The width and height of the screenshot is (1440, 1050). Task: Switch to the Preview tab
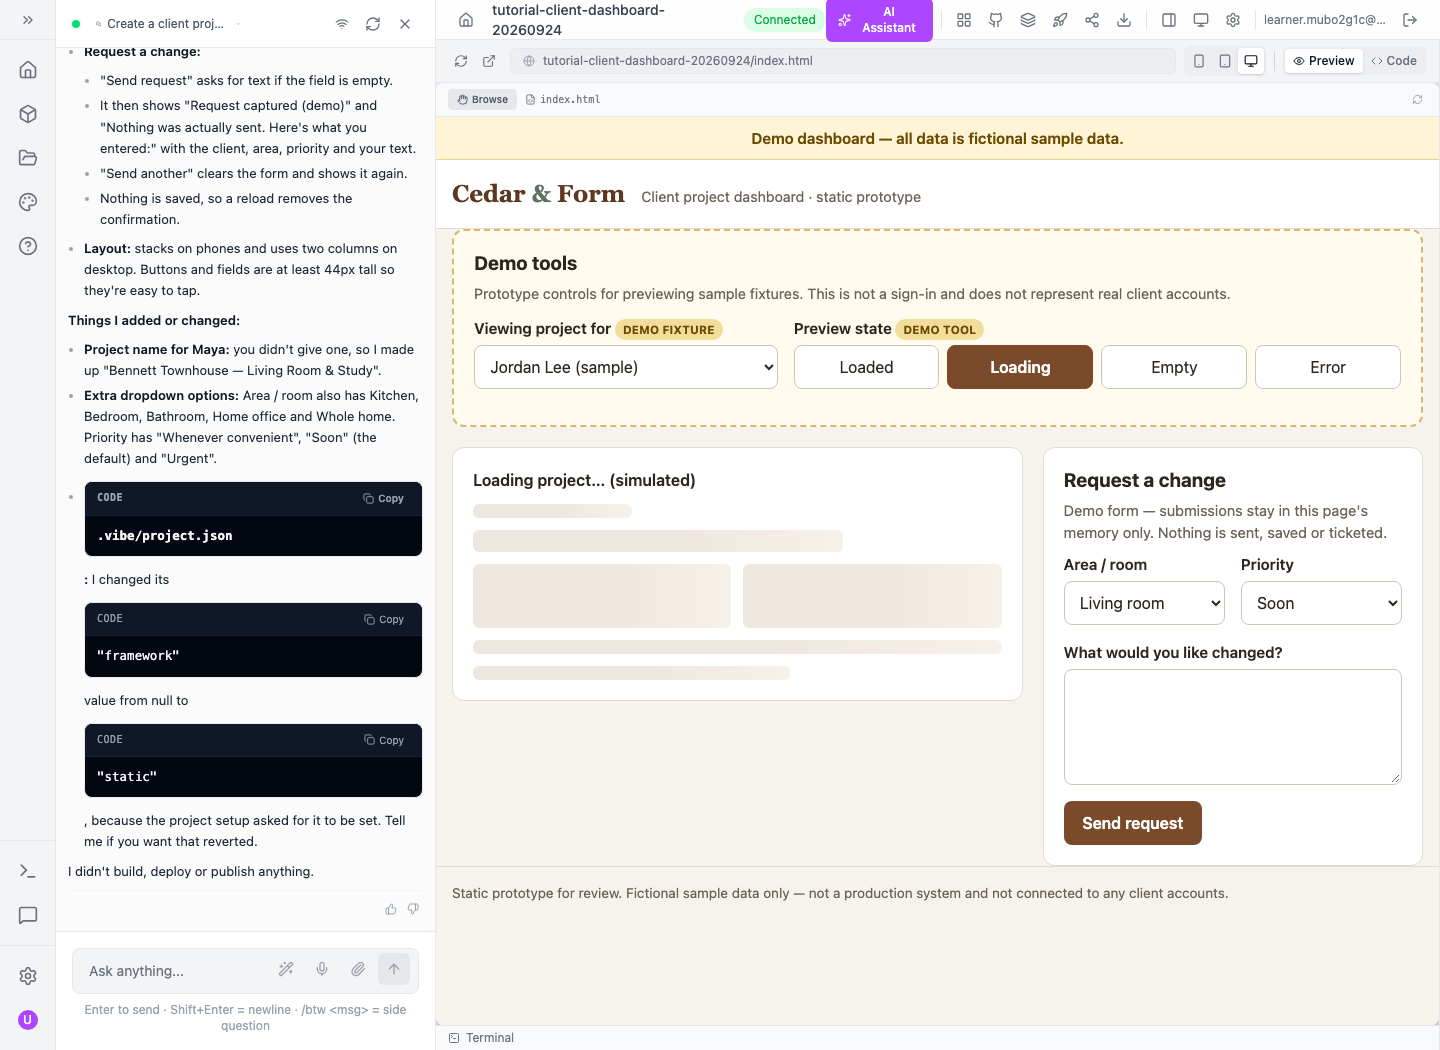click(1323, 61)
